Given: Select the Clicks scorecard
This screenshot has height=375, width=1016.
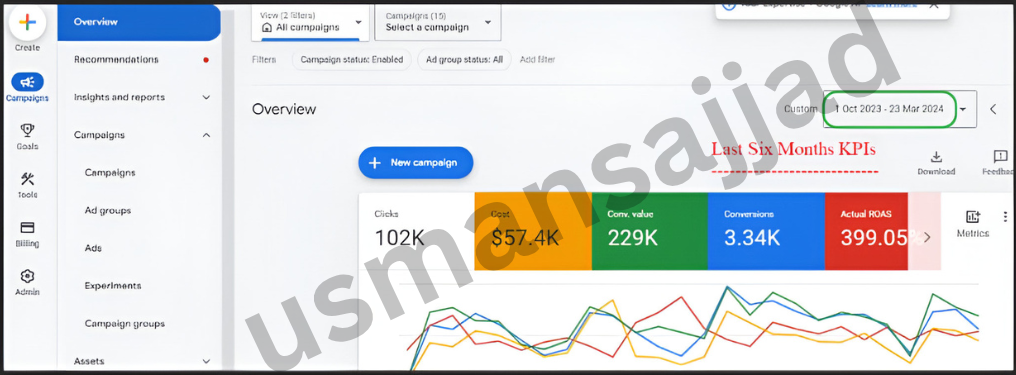Looking at the screenshot, I should (416, 231).
